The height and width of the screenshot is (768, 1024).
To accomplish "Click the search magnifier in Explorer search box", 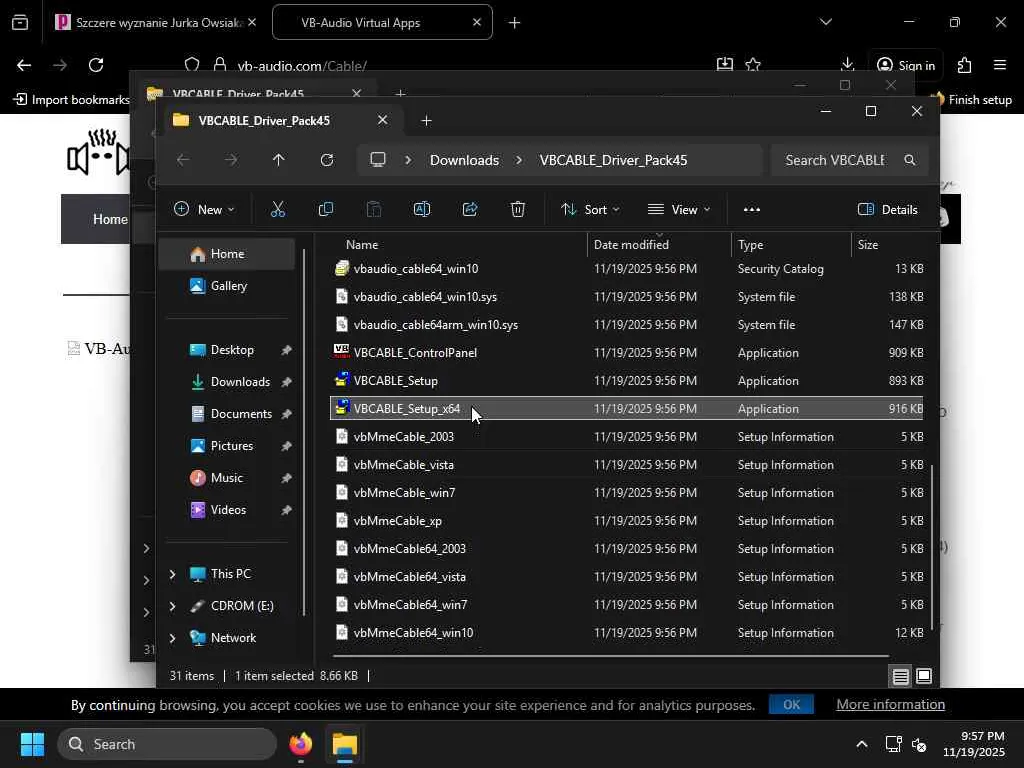I will (910, 160).
